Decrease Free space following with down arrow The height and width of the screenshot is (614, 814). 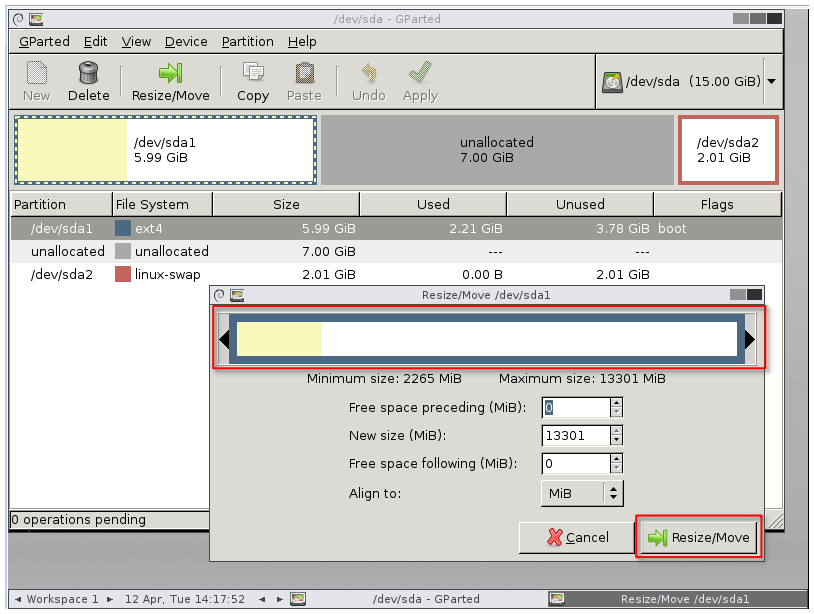616,468
